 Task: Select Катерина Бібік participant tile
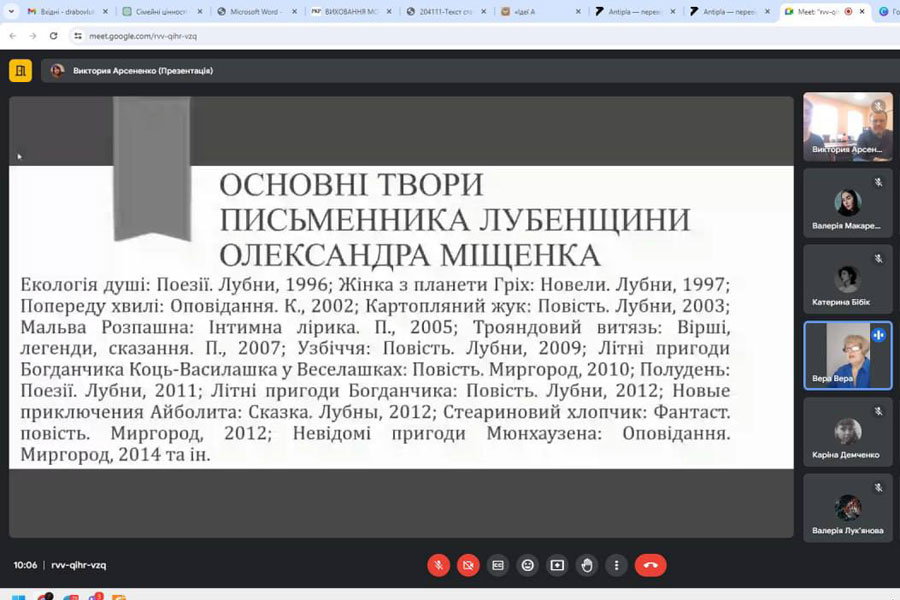click(x=848, y=279)
